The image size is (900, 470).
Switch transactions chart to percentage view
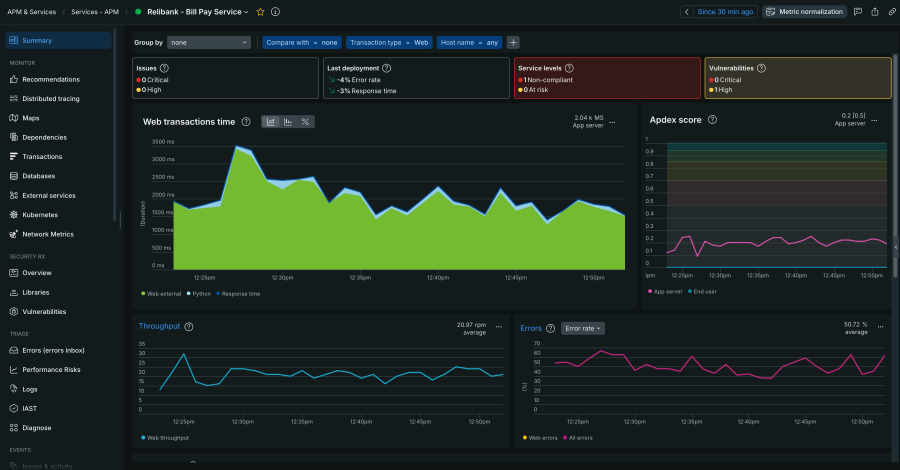point(305,122)
